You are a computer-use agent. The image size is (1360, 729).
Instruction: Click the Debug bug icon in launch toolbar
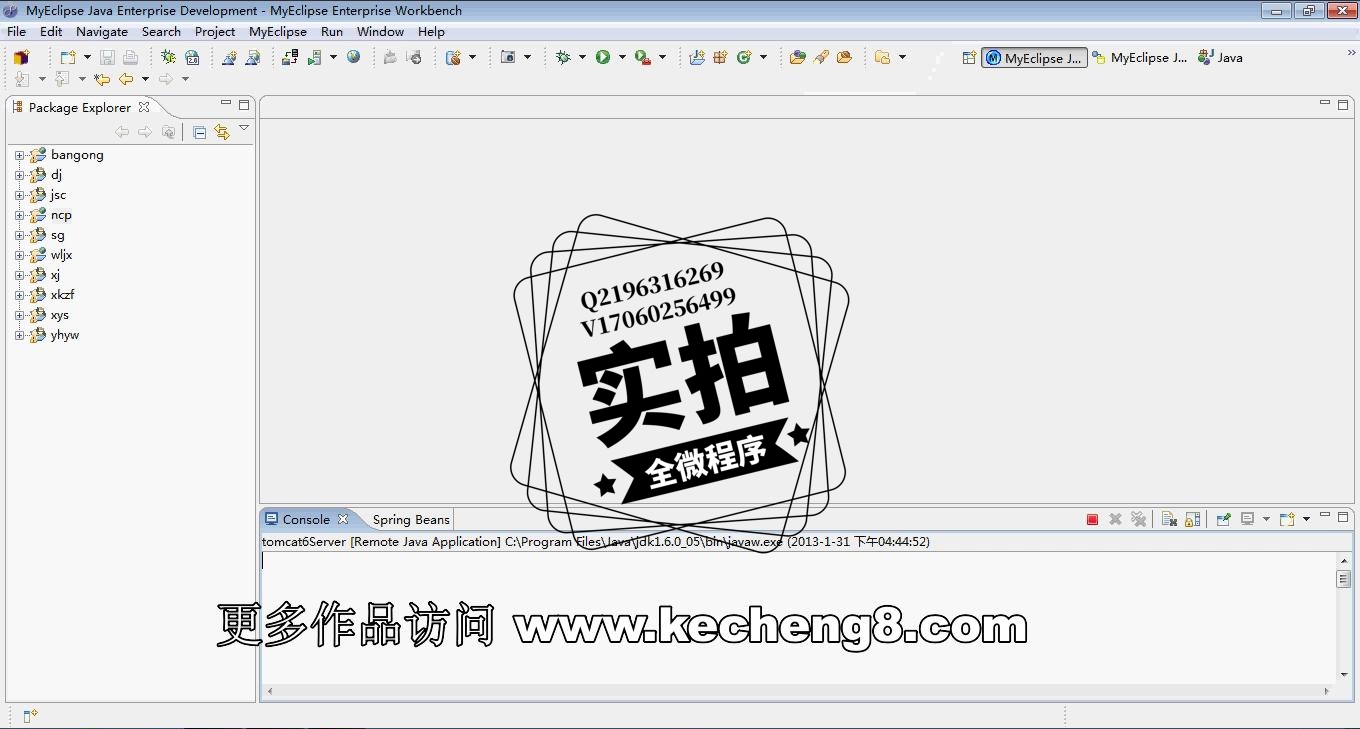tap(563, 58)
